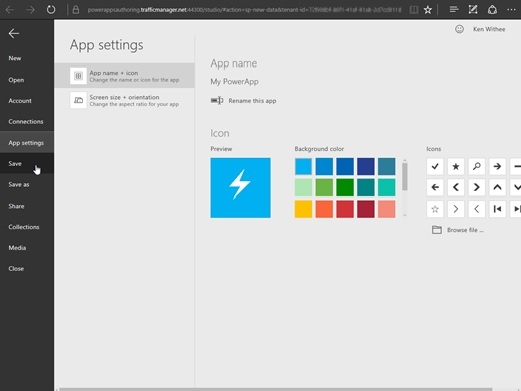Click the browser back button
Screen dimensions: 521x391
(x=10, y=10)
